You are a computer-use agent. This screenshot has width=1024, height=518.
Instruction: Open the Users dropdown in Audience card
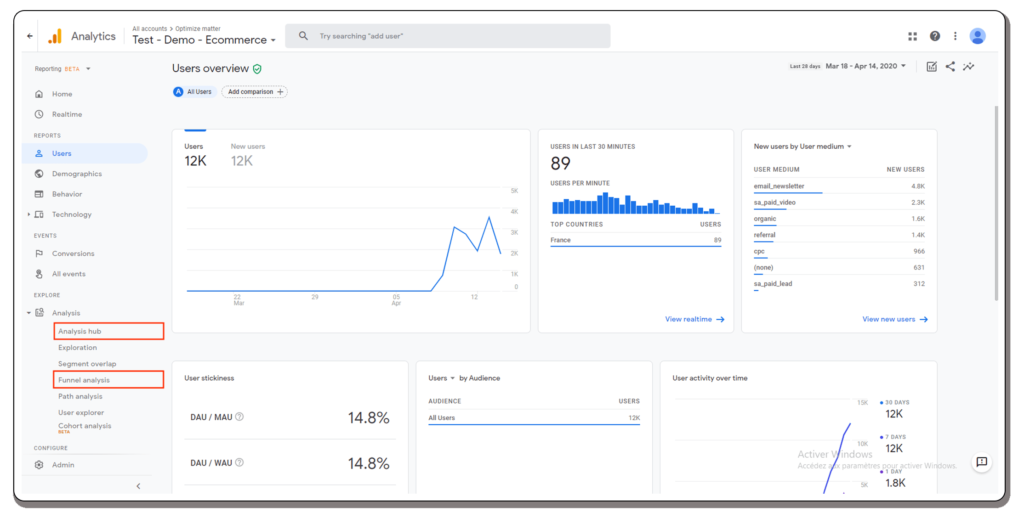click(x=441, y=378)
